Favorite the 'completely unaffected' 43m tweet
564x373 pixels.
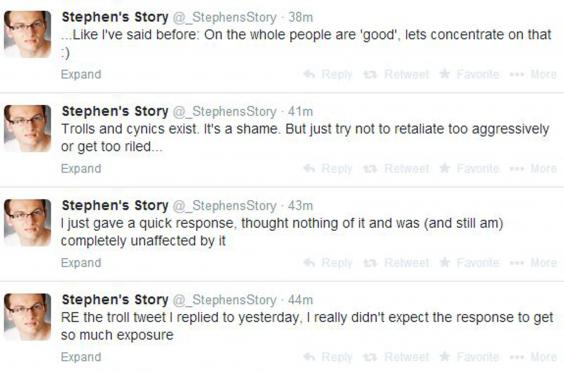[469, 263]
